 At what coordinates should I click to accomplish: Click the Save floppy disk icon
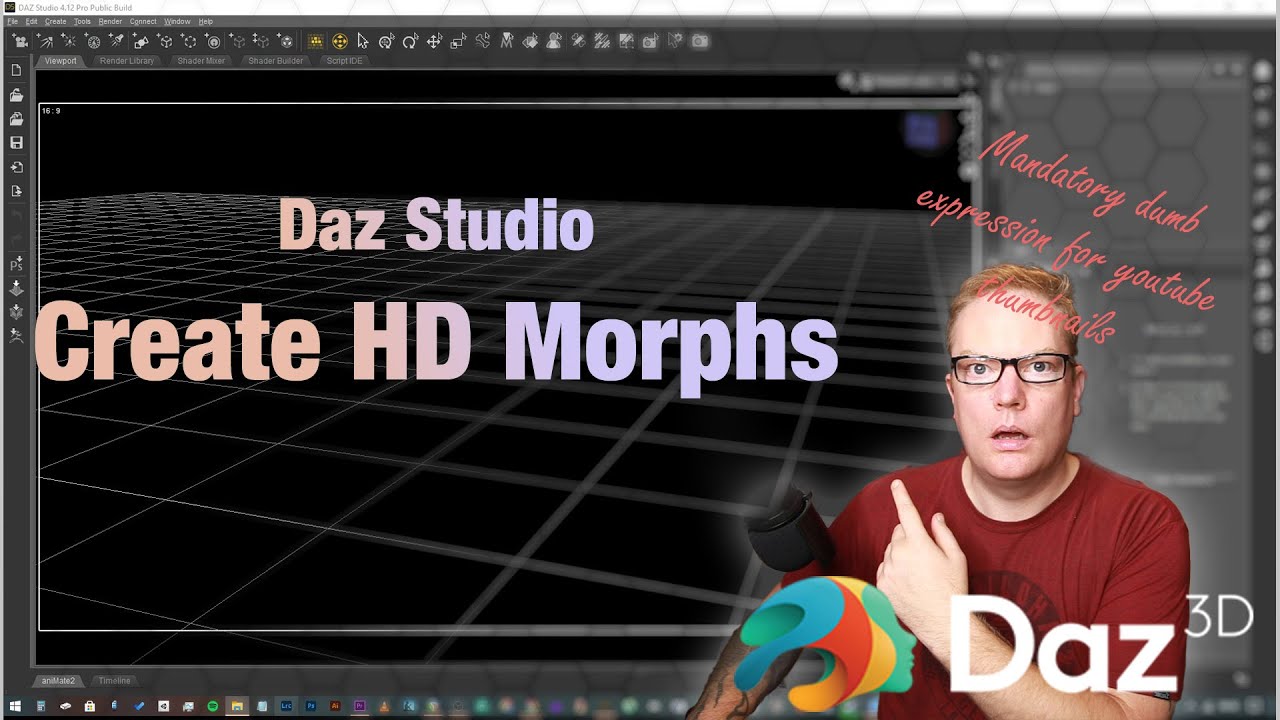point(16,143)
